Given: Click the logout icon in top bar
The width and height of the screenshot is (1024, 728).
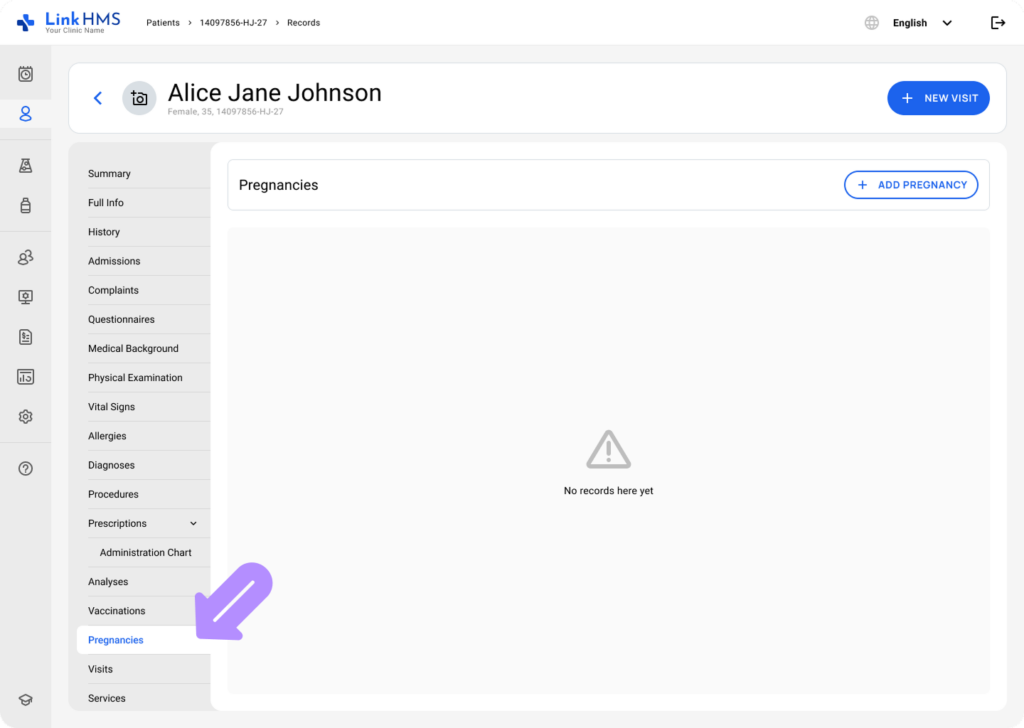Looking at the screenshot, I should click(997, 23).
